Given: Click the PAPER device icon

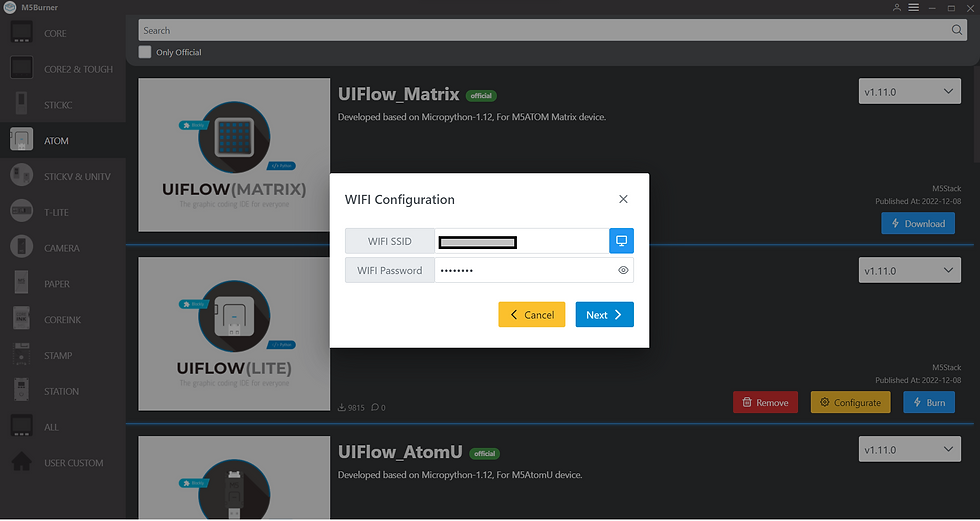Looking at the screenshot, I should coord(22,282).
